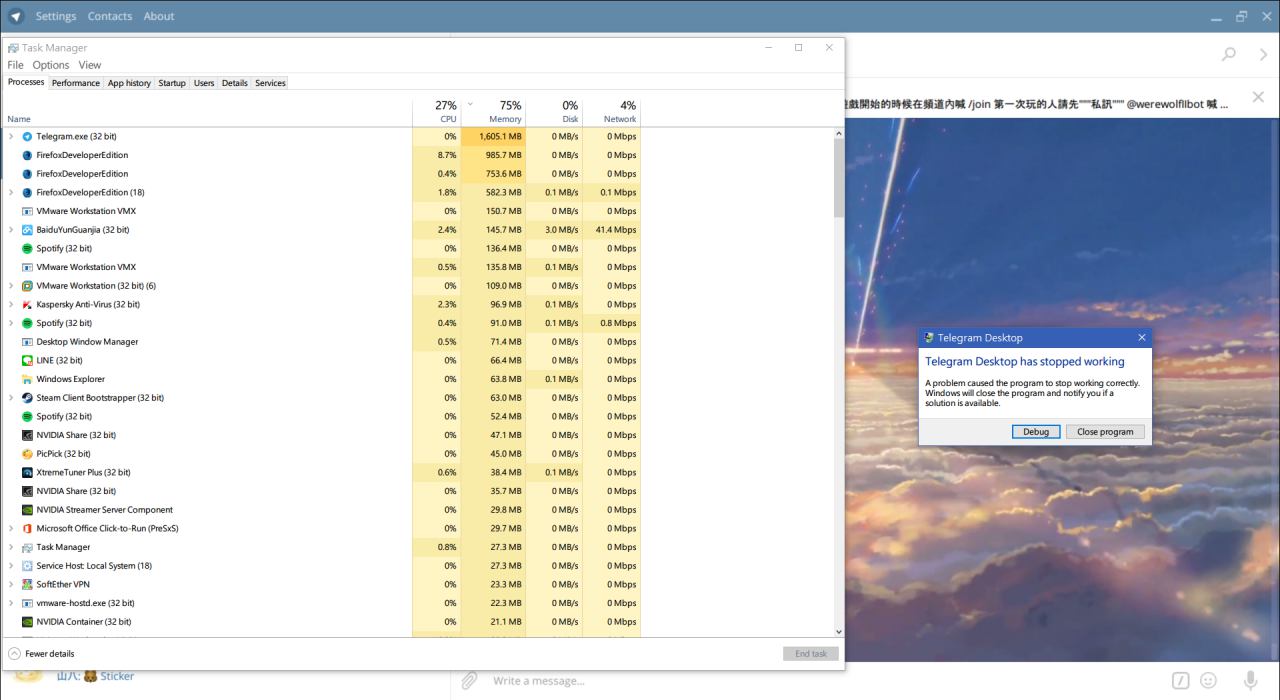Switch to the Performance tab

(76, 83)
